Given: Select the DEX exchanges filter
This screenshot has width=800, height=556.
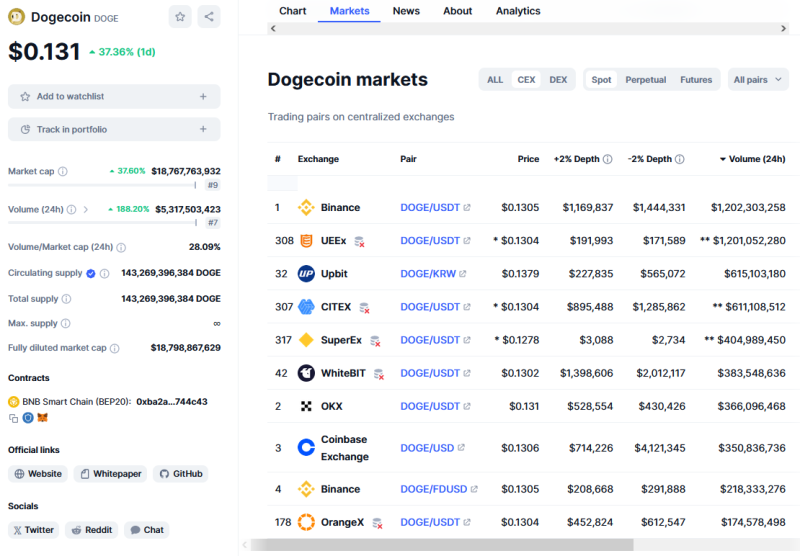Looking at the screenshot, I should 558,80.
